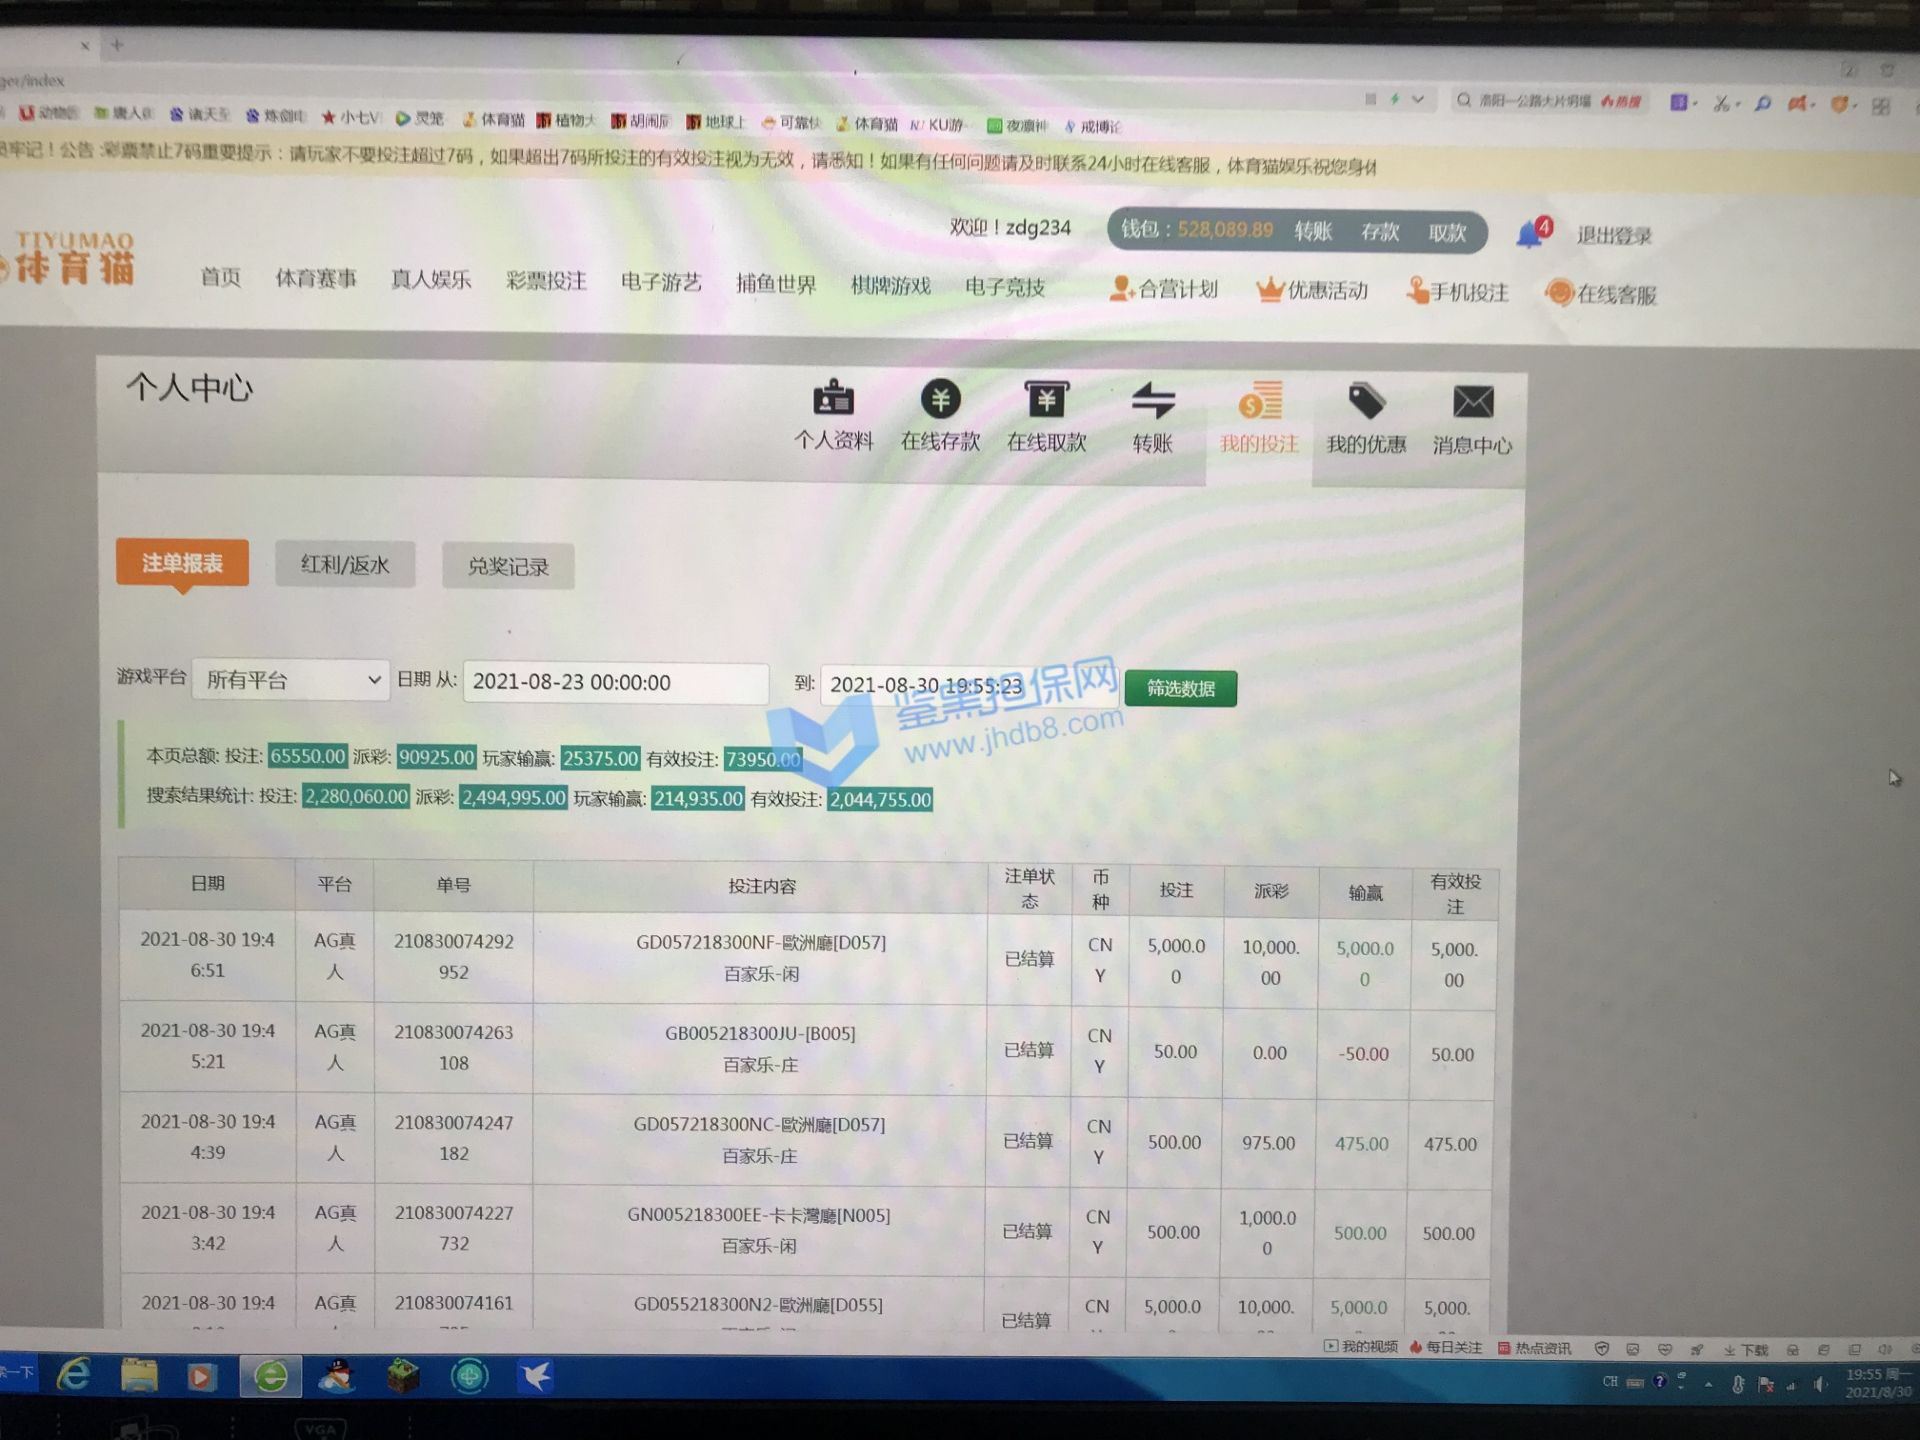Open 在线取款 withdrawal icon
1920x1440 pixels.
point(1046,400)
